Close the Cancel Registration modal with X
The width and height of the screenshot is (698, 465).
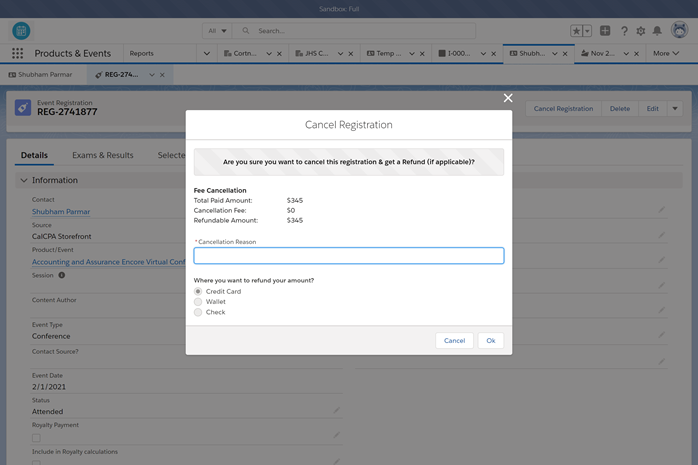[x=508, y=98]
